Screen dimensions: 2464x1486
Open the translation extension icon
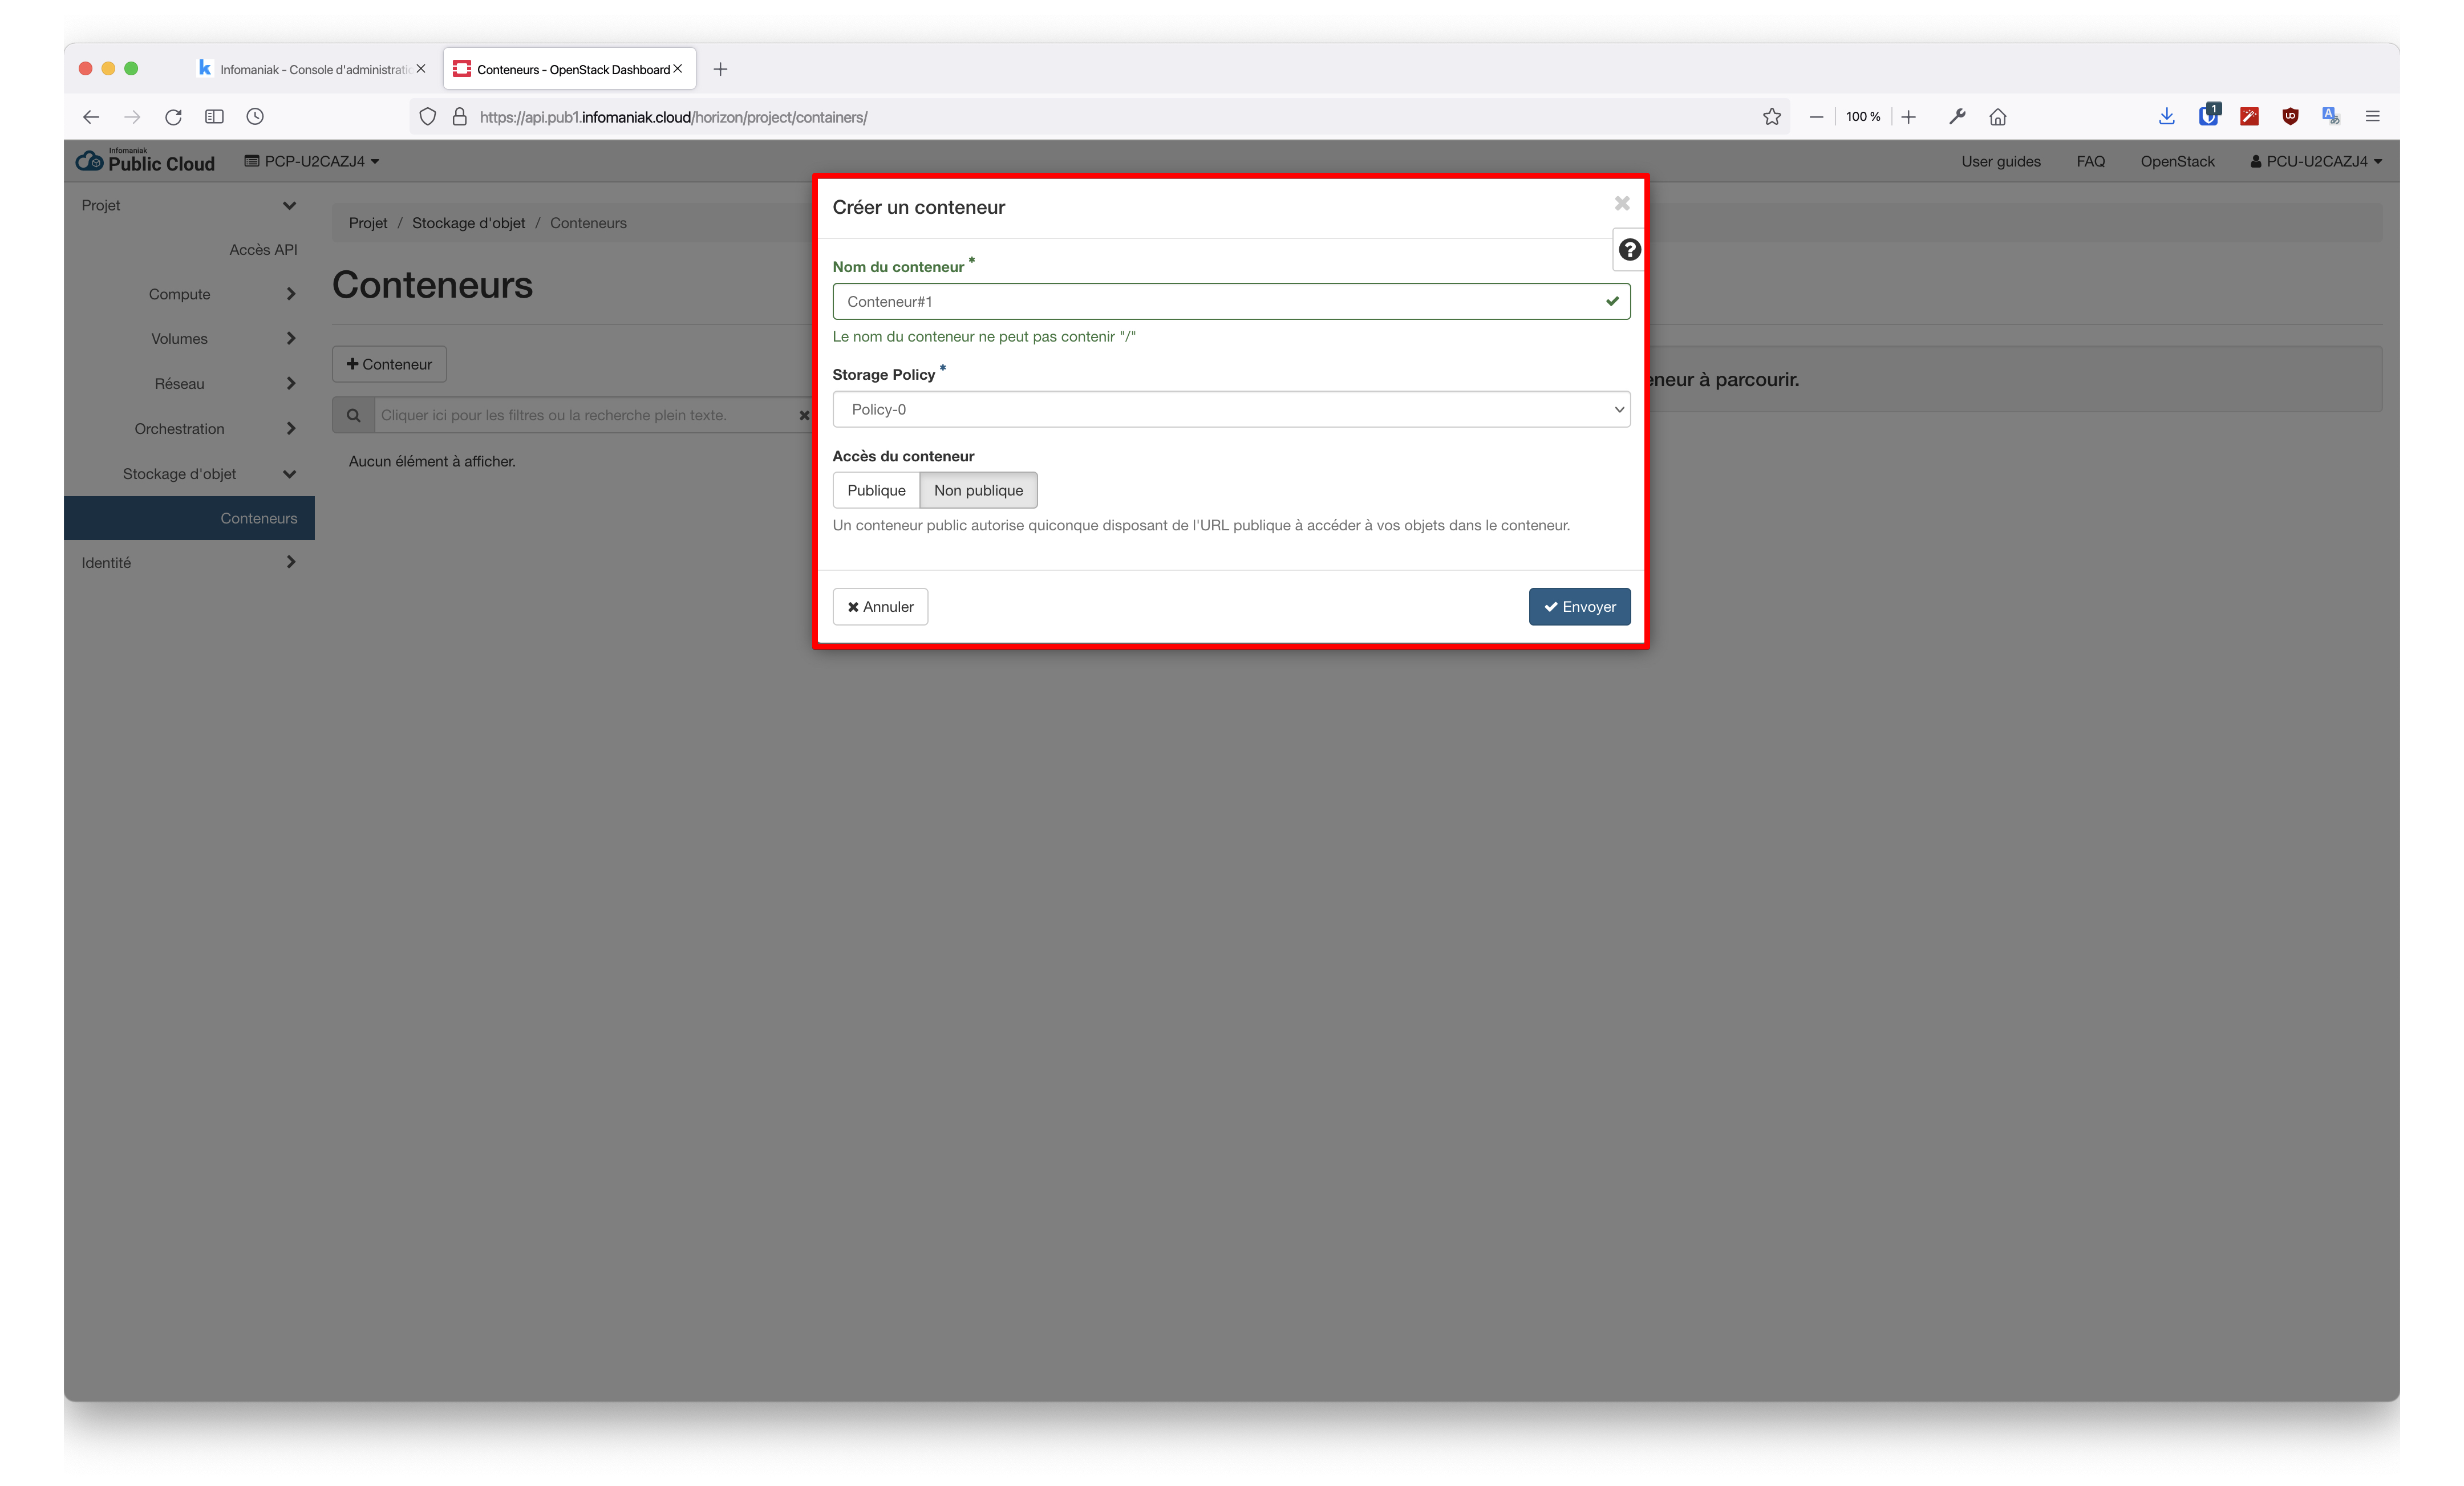pos(2330,116)
